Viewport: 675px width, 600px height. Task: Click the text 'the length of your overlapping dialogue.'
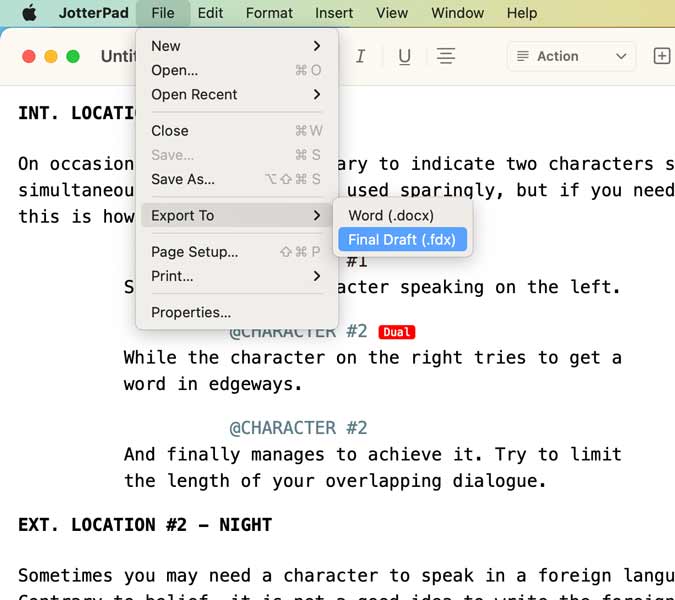tap(335, 481)
